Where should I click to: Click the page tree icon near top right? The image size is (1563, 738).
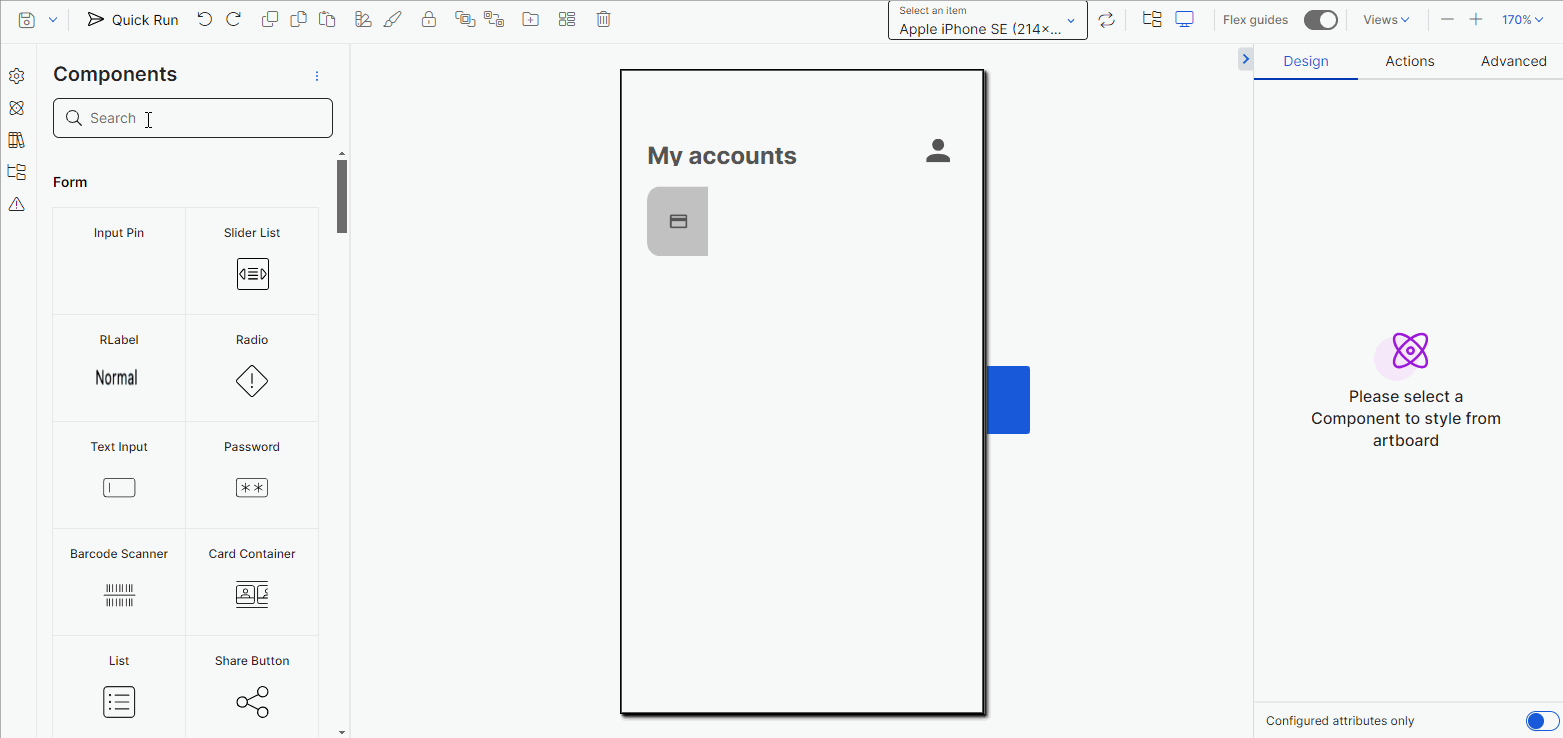(x=1151, y=18)
